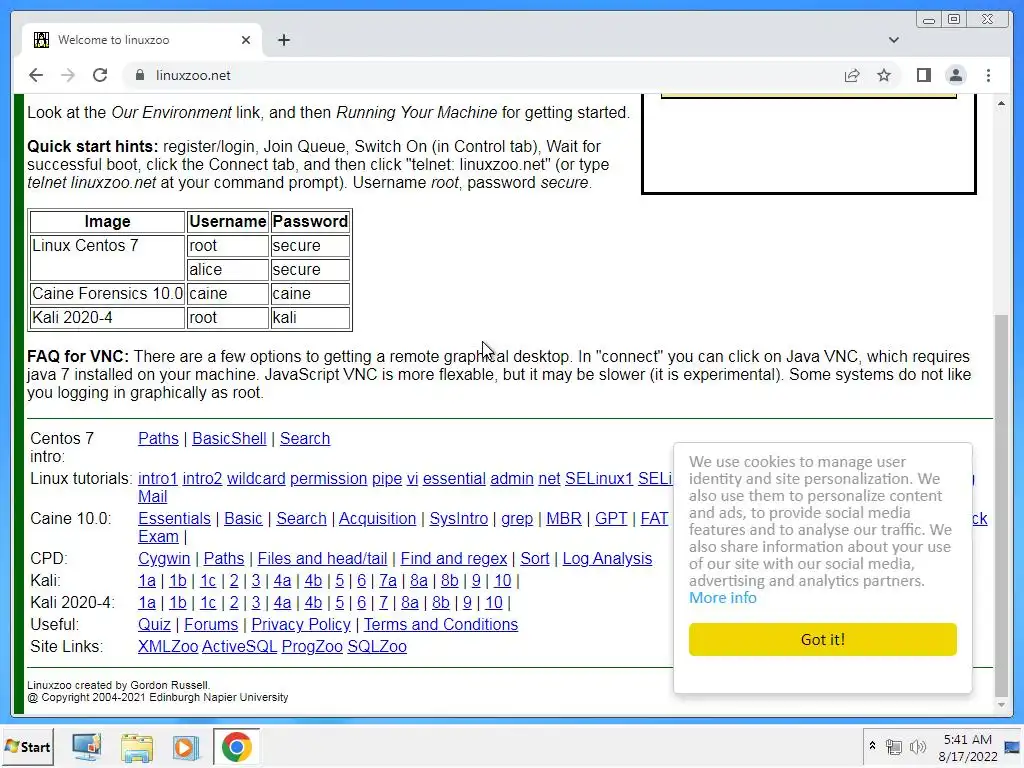
Task: Open Centos 7 intro Paths link
Action: 158,438
